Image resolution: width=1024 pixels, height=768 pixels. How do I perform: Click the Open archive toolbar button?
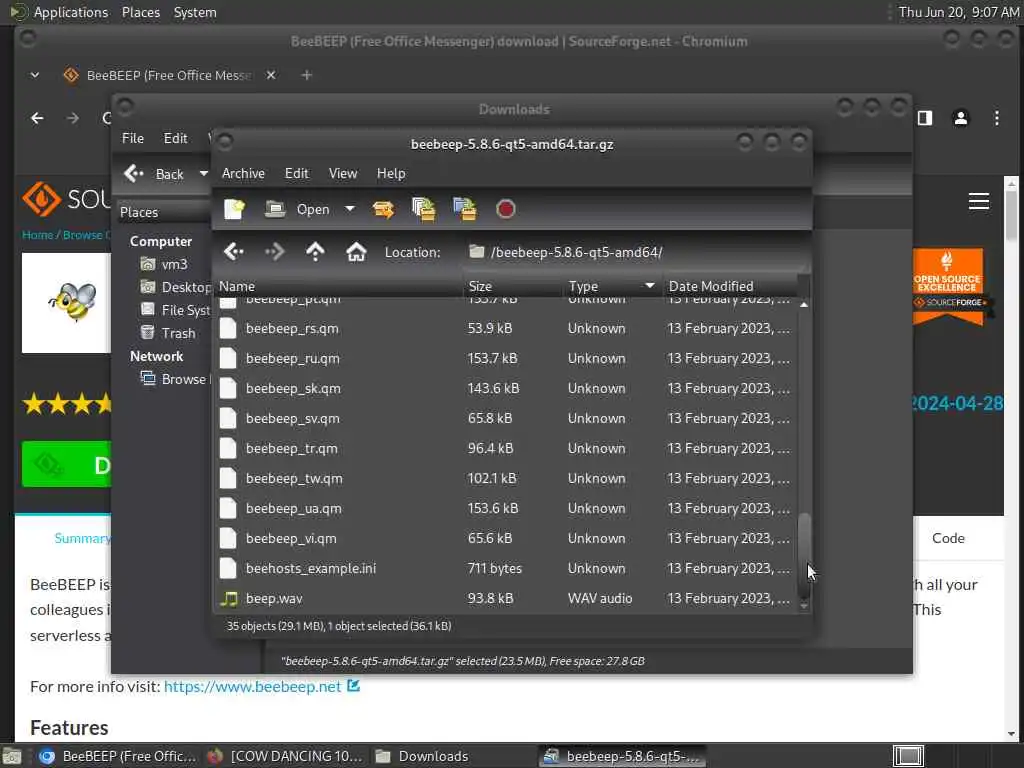297,209
